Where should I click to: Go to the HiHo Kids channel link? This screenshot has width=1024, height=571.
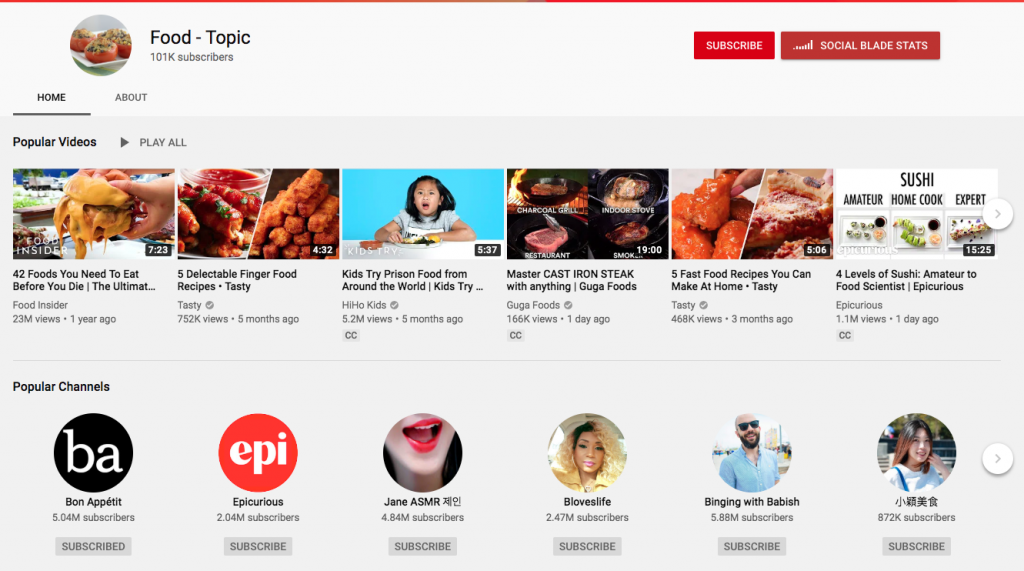click(364, 305)
